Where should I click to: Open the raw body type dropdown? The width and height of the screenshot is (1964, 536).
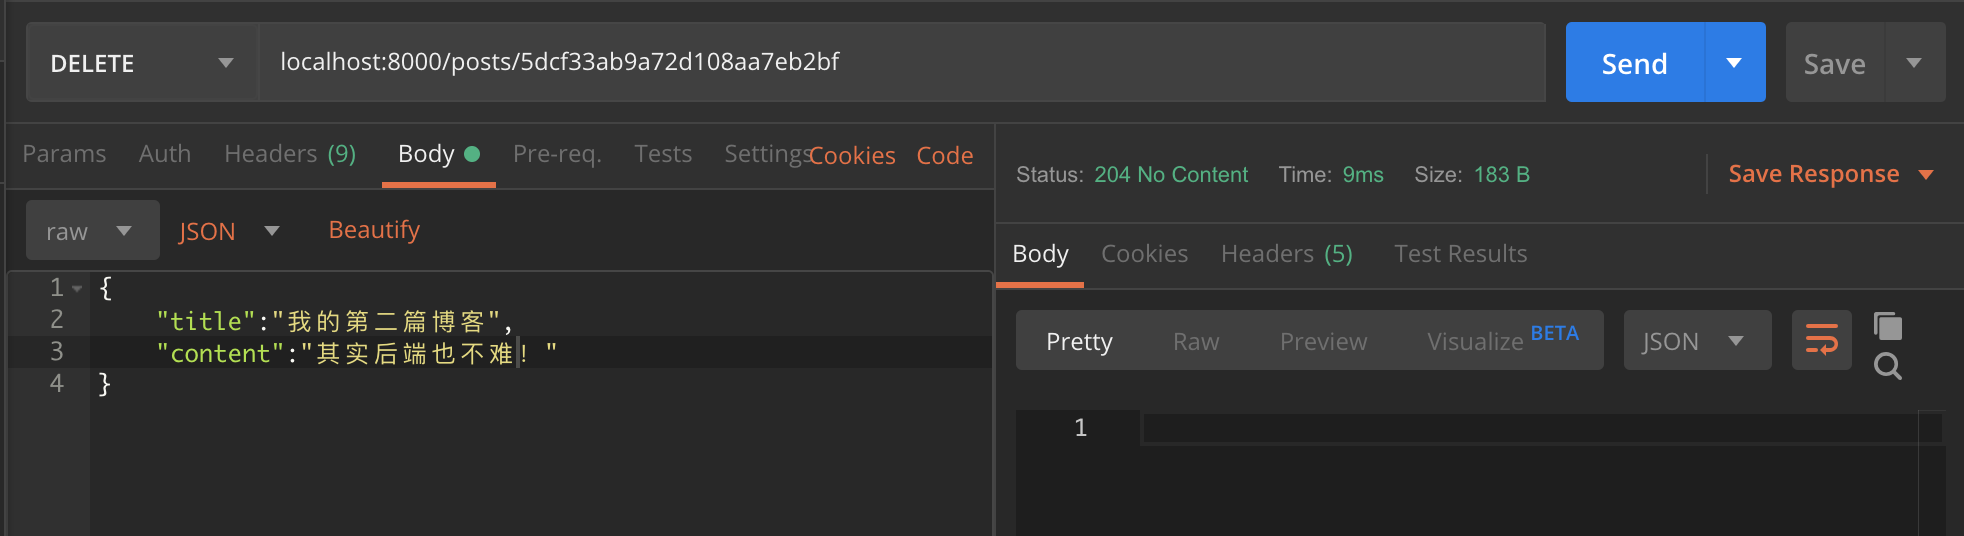tap(92, 231)
